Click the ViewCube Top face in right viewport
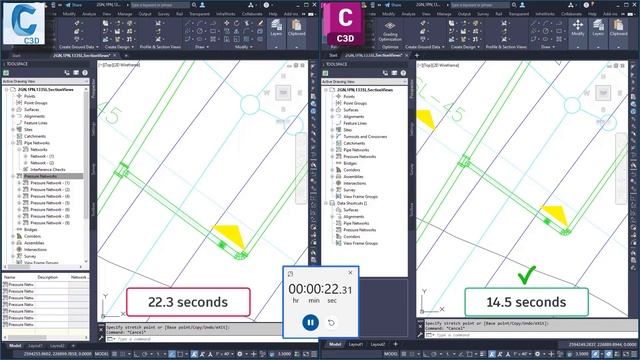Image resolution: width=640 pixels, height=360 pixels. 603,93
